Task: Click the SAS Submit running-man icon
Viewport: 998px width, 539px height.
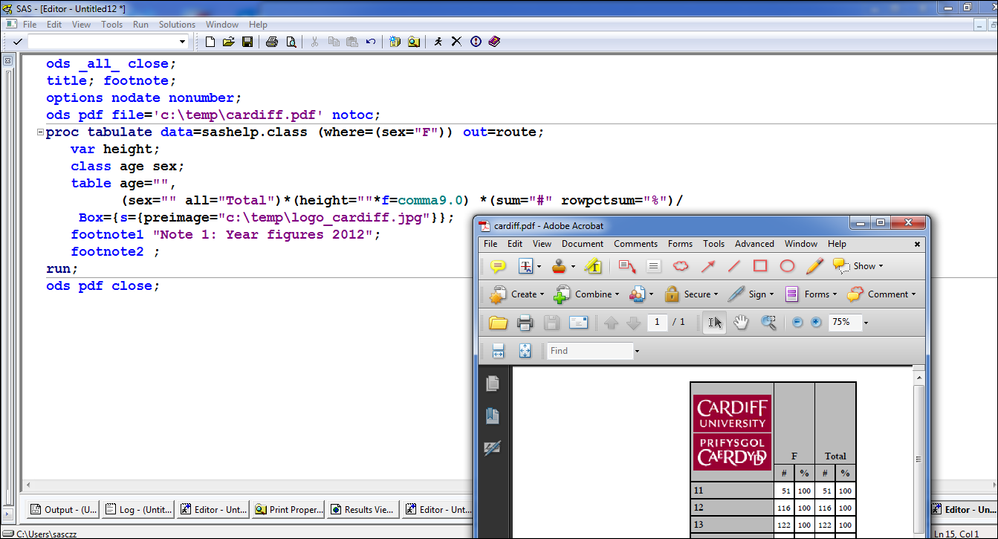Action: click(x=437, y=42)
